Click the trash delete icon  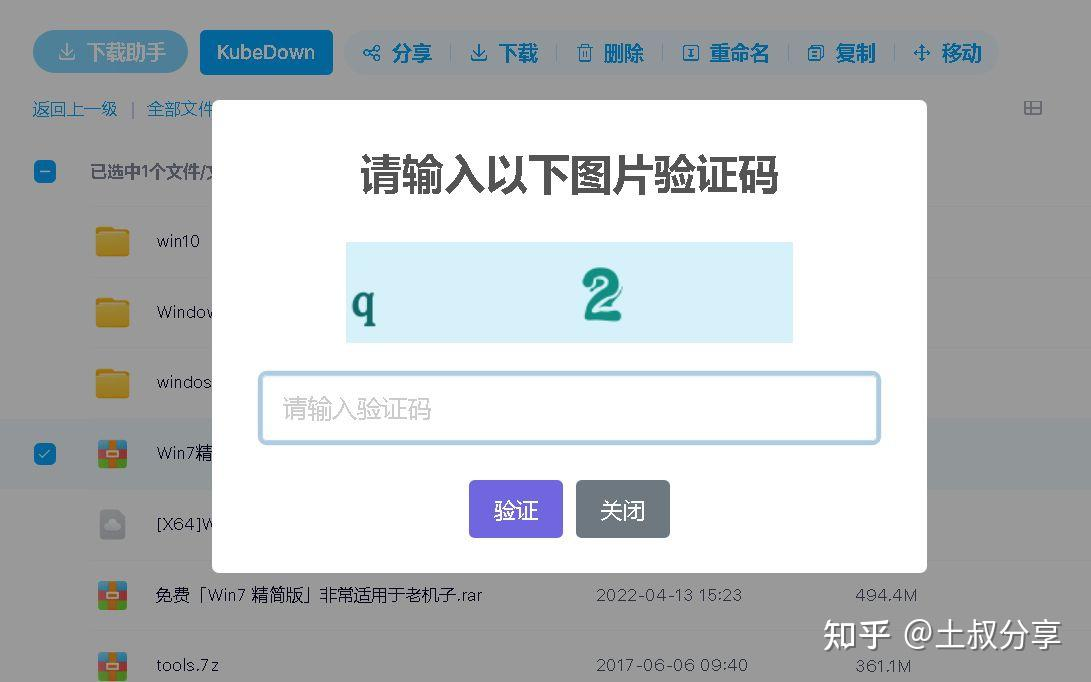[x=585, y=53]
